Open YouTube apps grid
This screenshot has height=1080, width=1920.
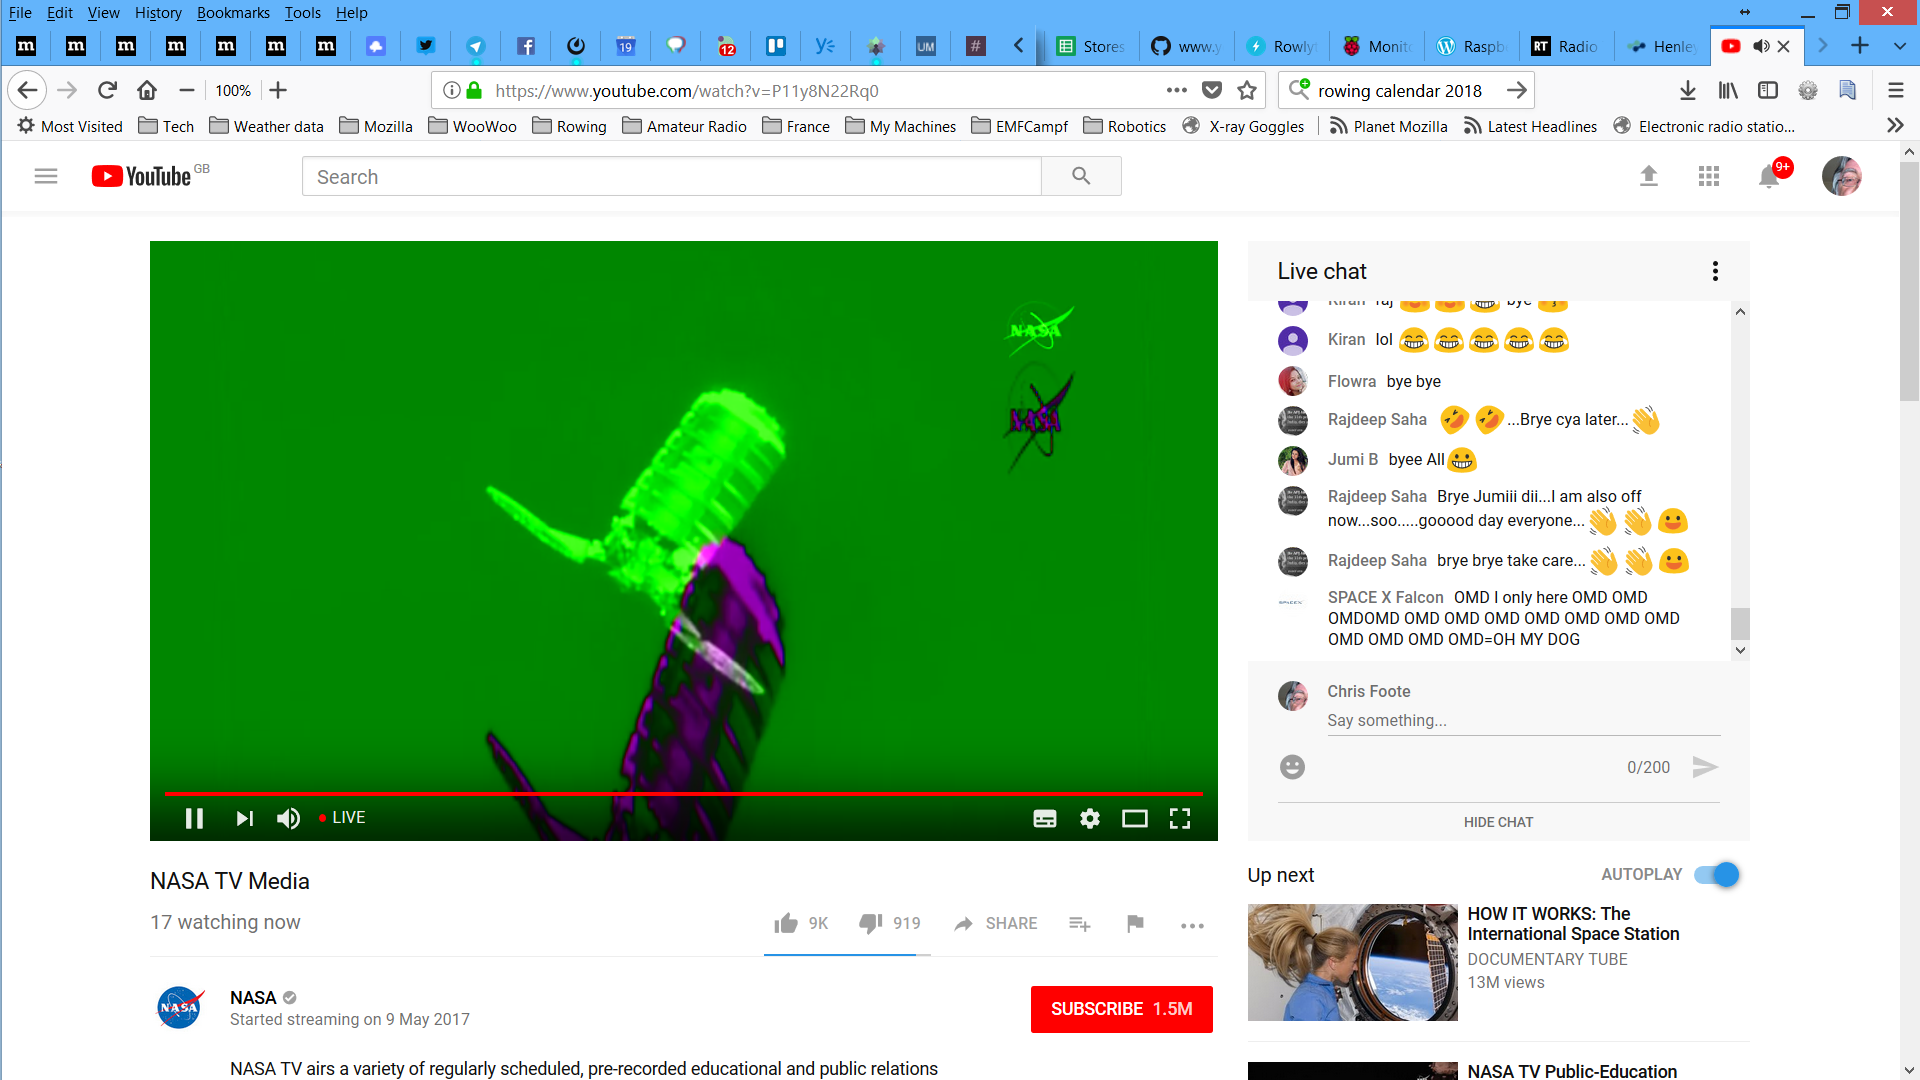[x=1708, y=177]
